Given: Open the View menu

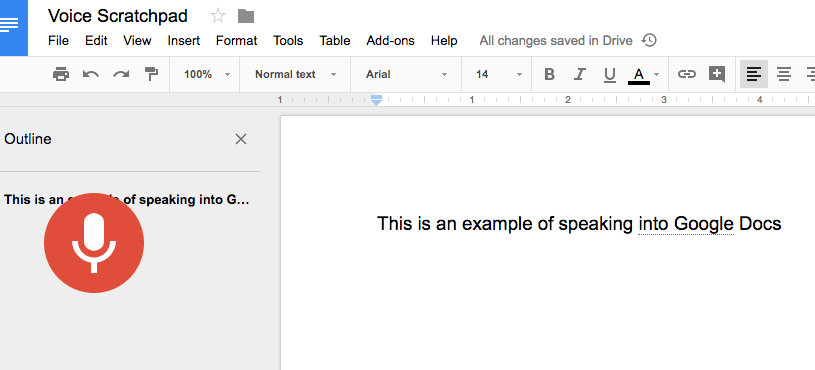Looking at the screenshot, I should pyautogui.click(x=137, y=41).
